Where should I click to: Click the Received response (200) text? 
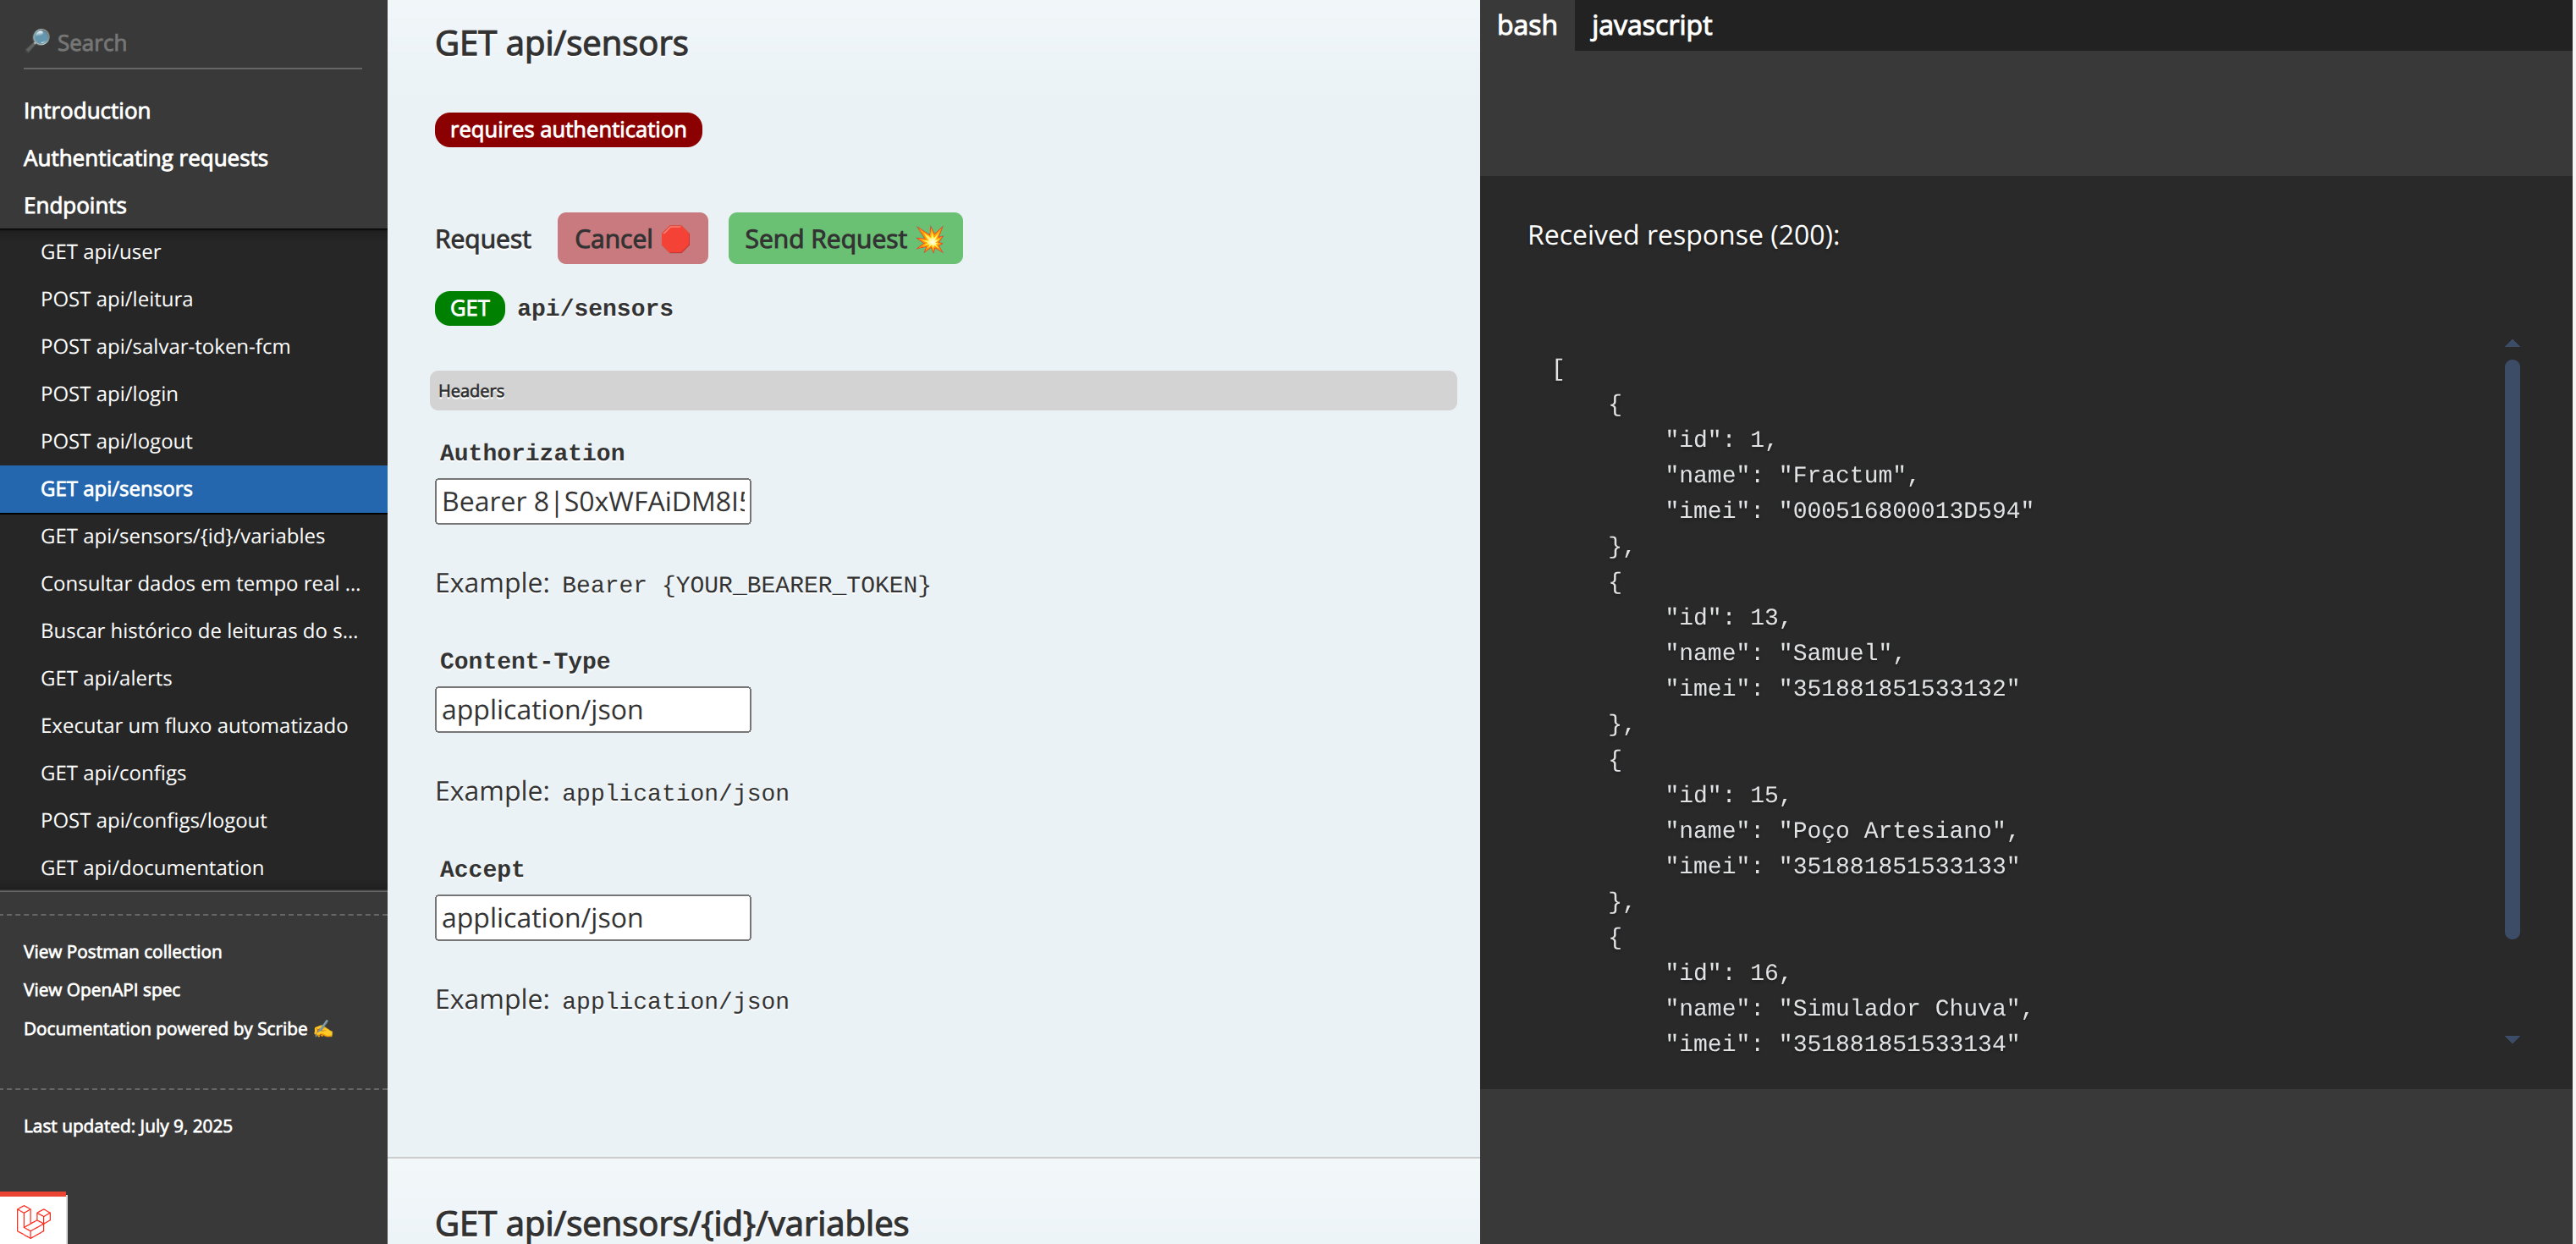click(x=1683, y=235)
